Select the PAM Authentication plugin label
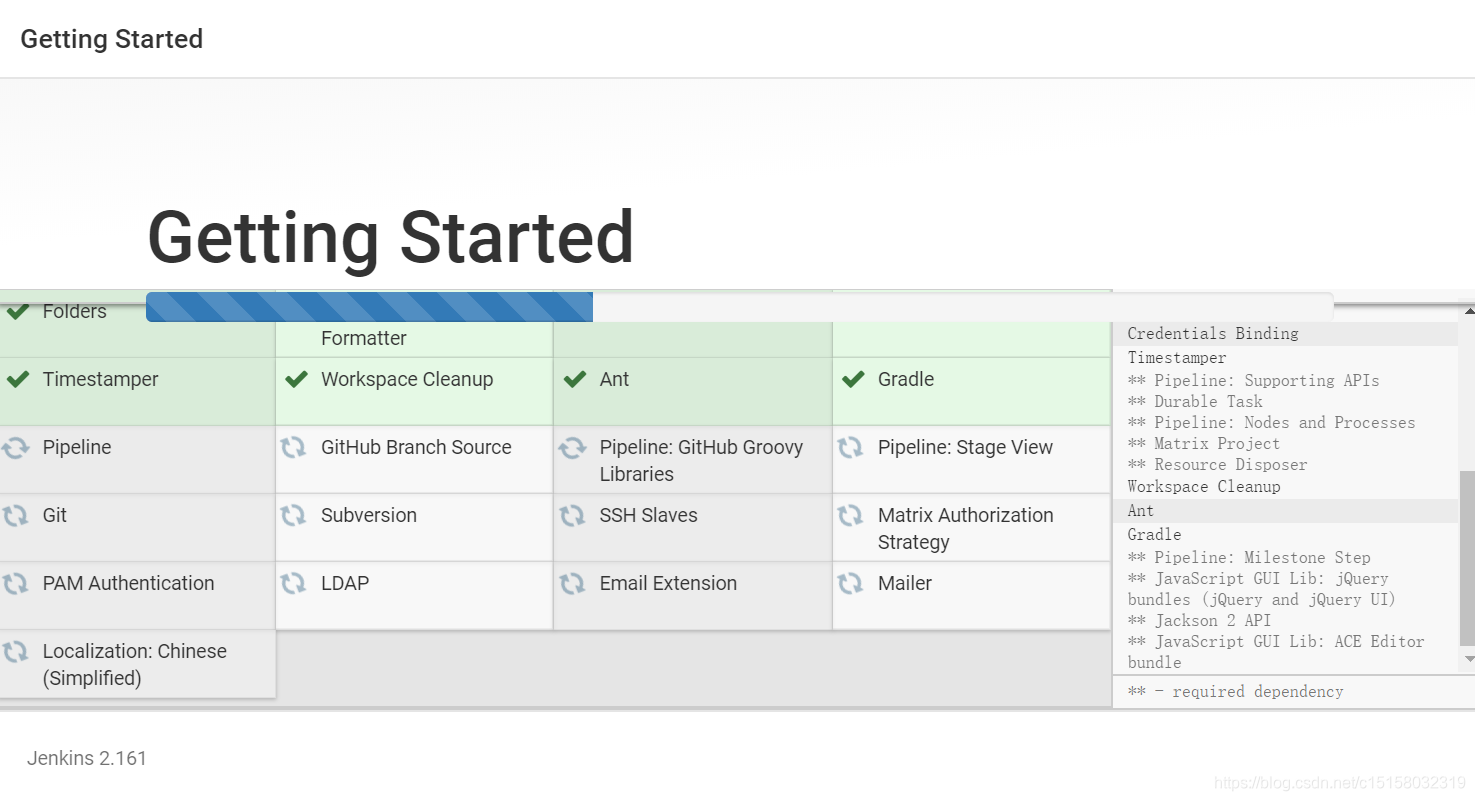 [x=128, y=584]
